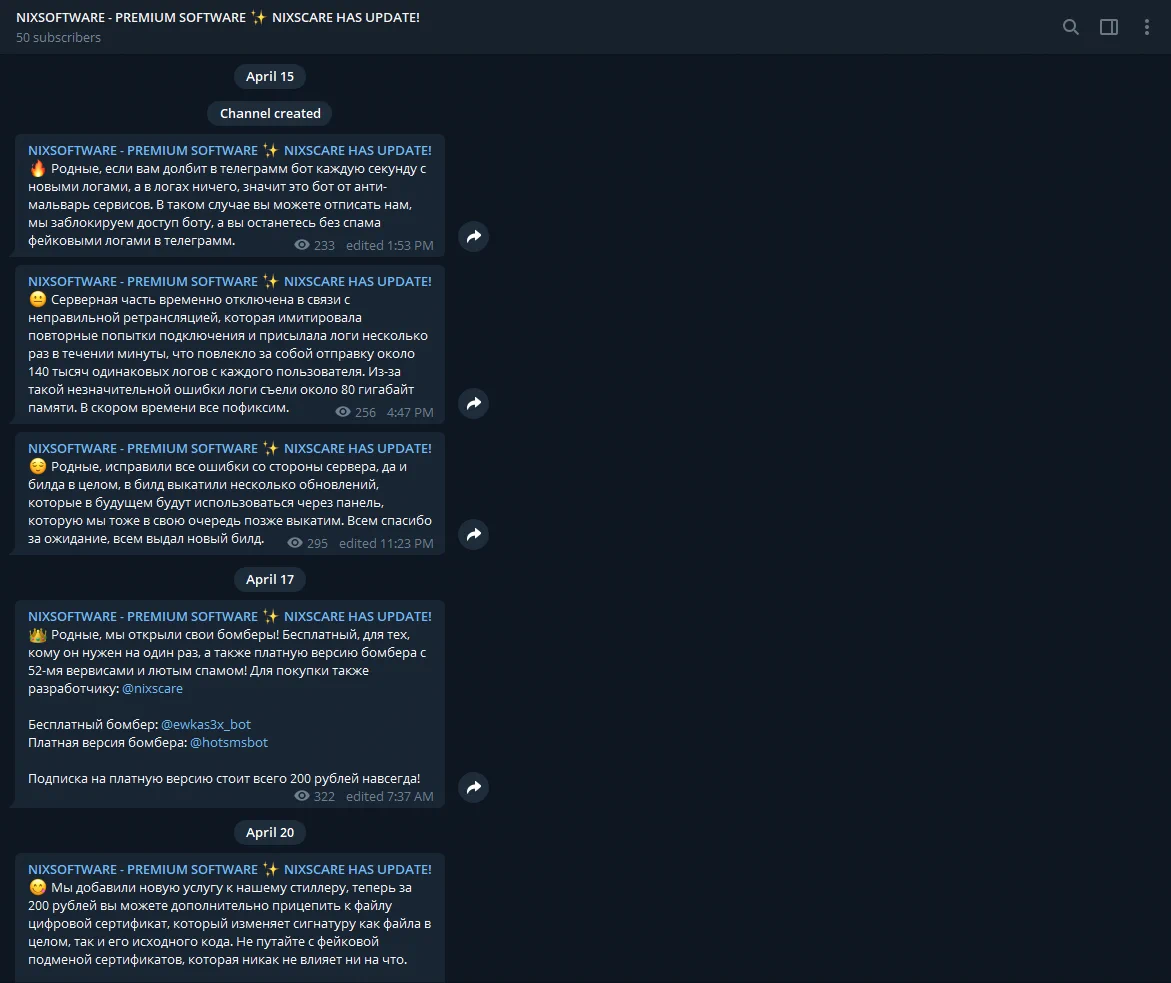Click the "Channel created" service message

270,114
